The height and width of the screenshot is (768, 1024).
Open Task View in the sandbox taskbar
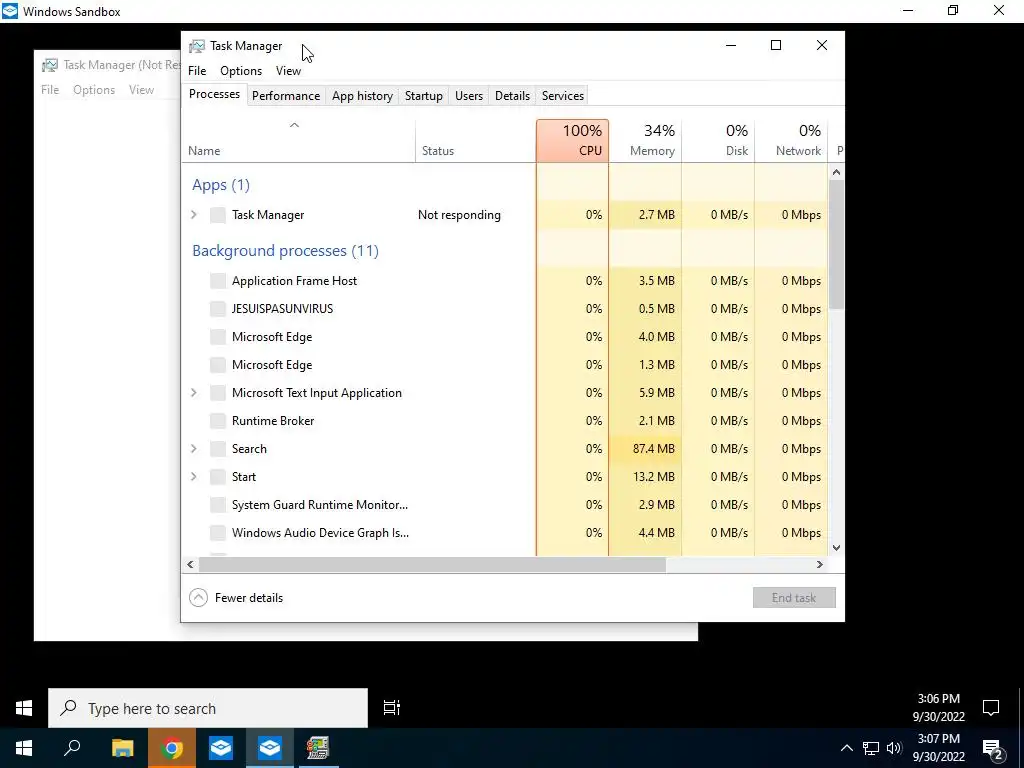pyautogui.click(x=391, y=708)
